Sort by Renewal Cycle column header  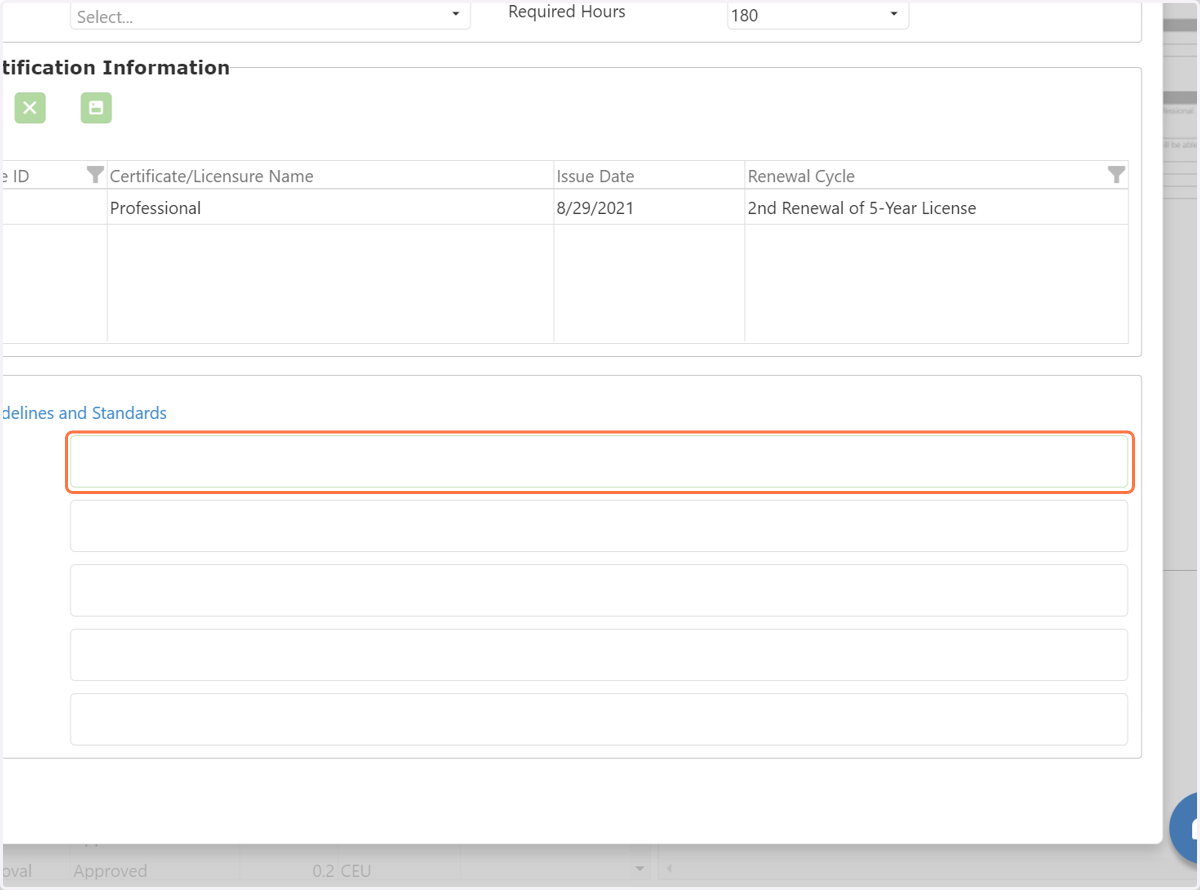[x=801, y=176]
